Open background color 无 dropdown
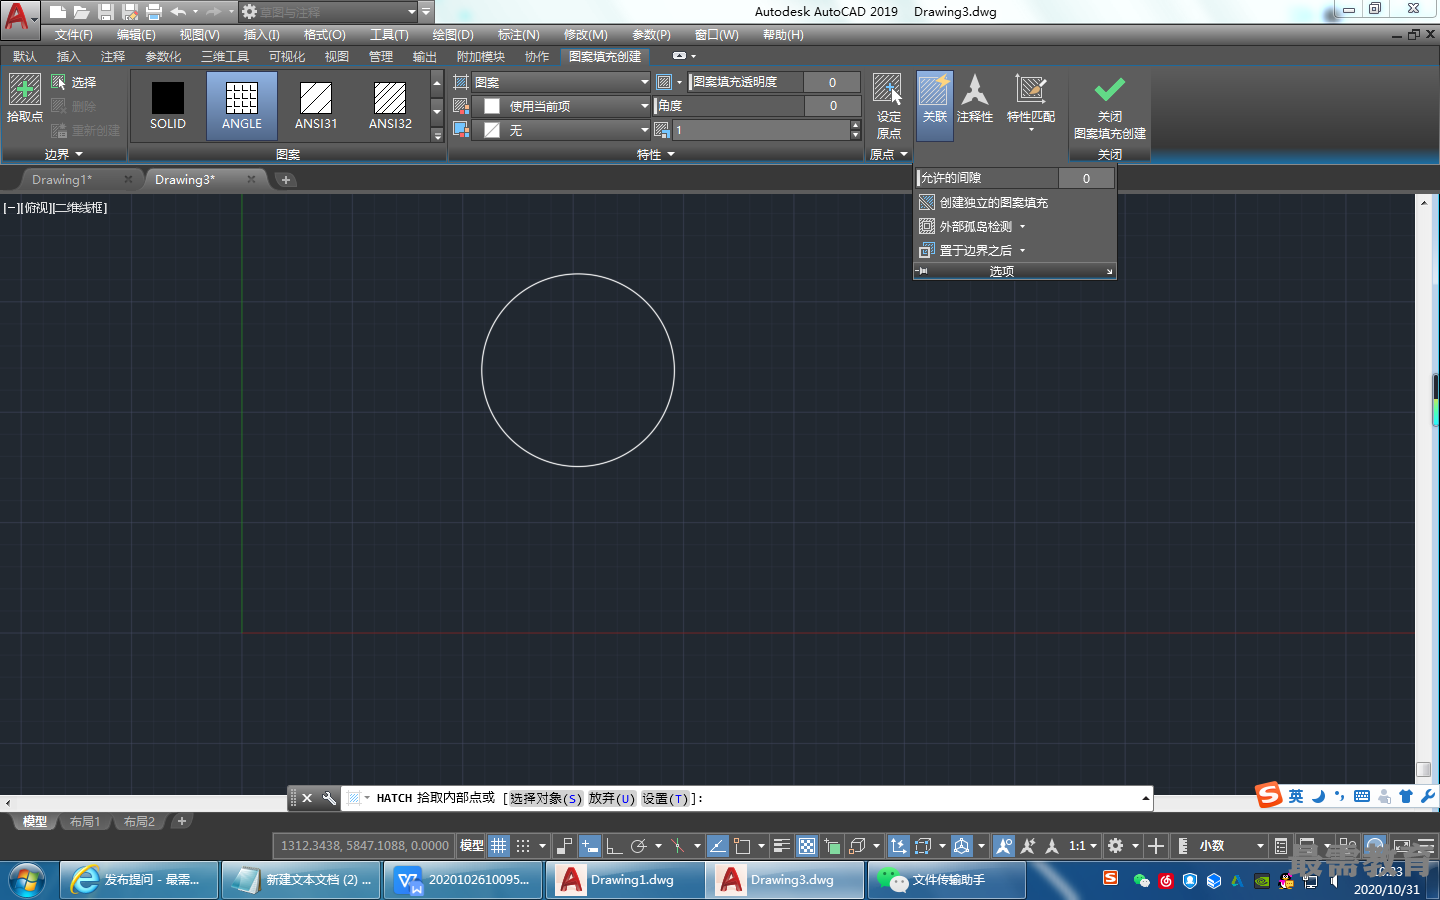Viewport: 1440px width, 900px height. tap(563, 130)
